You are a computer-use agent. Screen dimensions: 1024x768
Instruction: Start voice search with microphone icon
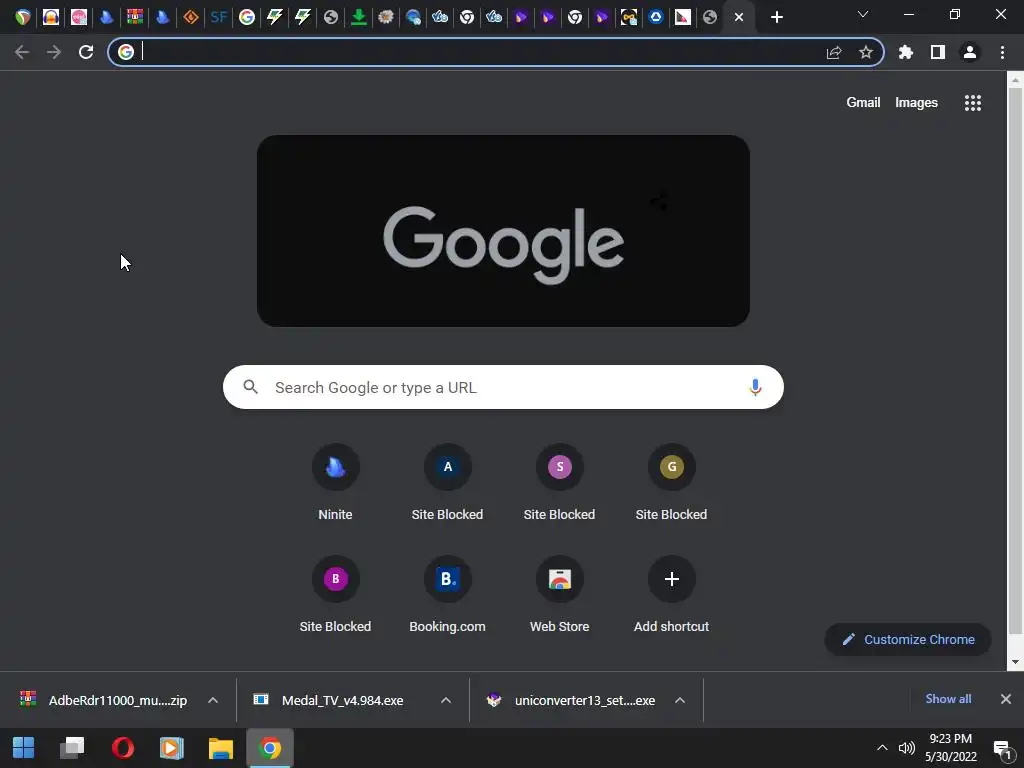(x=755, y=387)
